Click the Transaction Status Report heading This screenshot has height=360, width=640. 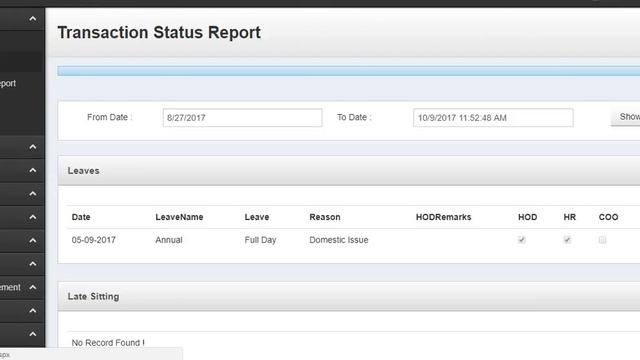pos(159,33)
